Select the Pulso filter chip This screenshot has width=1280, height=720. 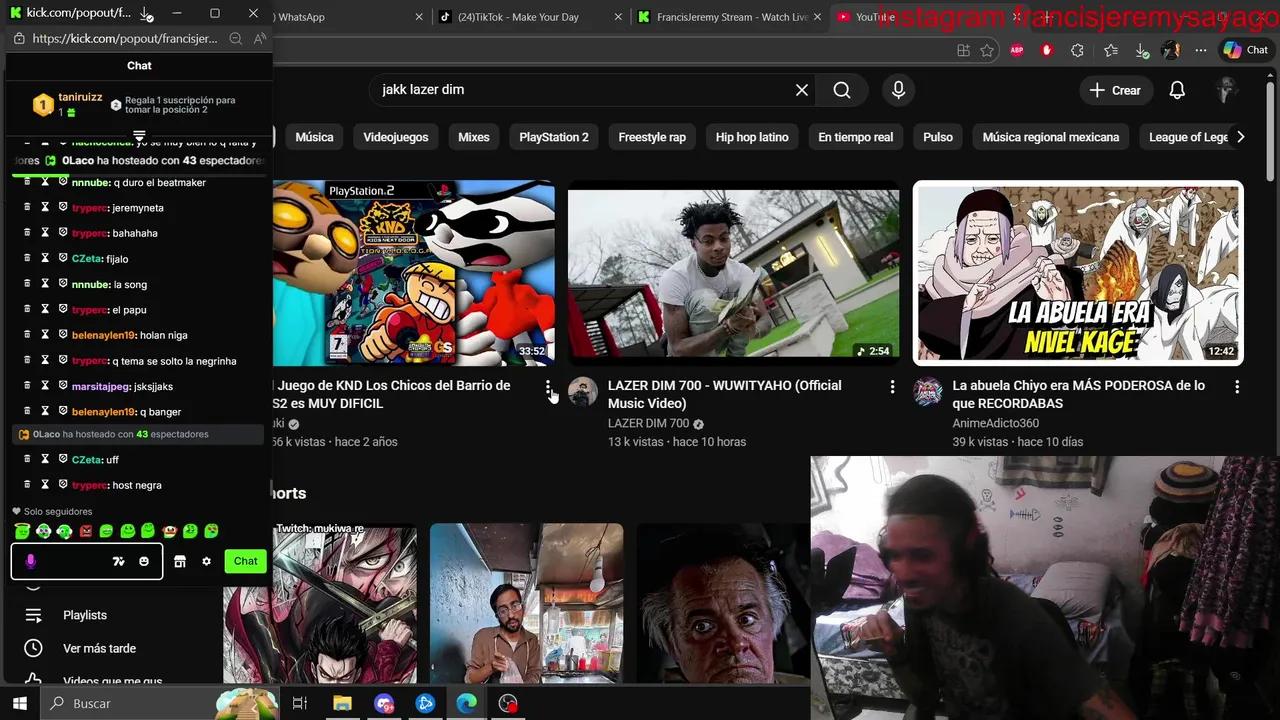click(x=938, y=137)
